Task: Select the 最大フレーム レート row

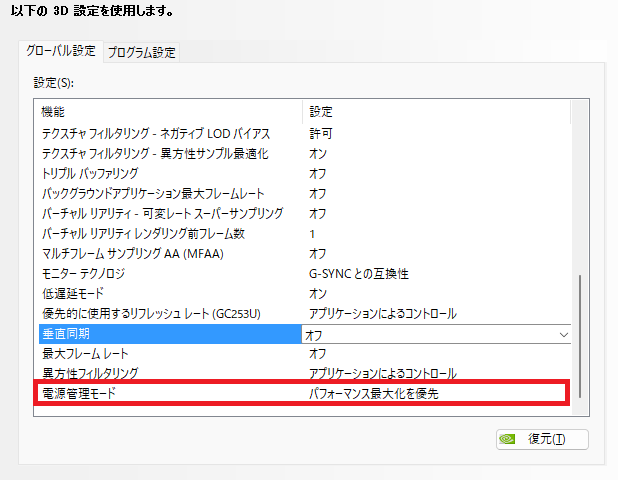Action: coord(305,353)
